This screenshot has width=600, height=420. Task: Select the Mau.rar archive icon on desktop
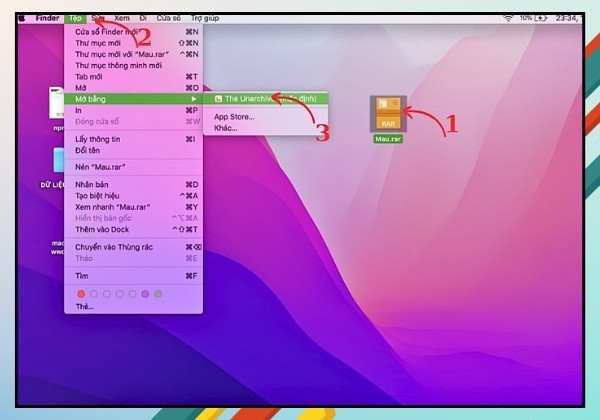coord(388,114)
